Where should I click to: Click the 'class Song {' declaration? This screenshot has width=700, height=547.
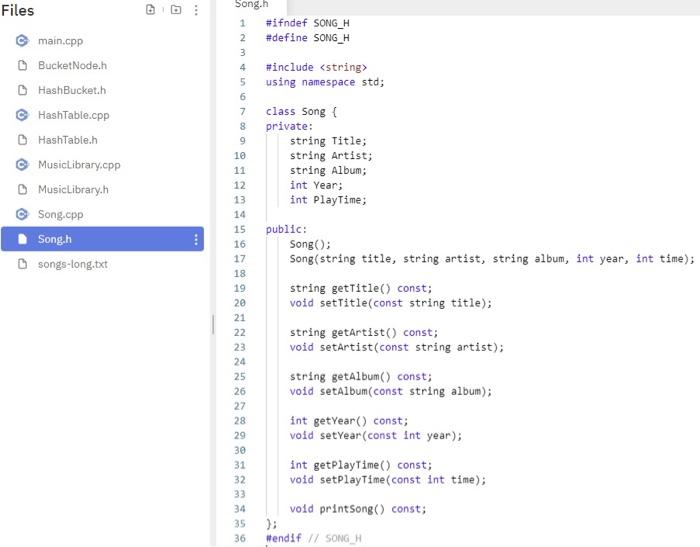coord(301,111)
